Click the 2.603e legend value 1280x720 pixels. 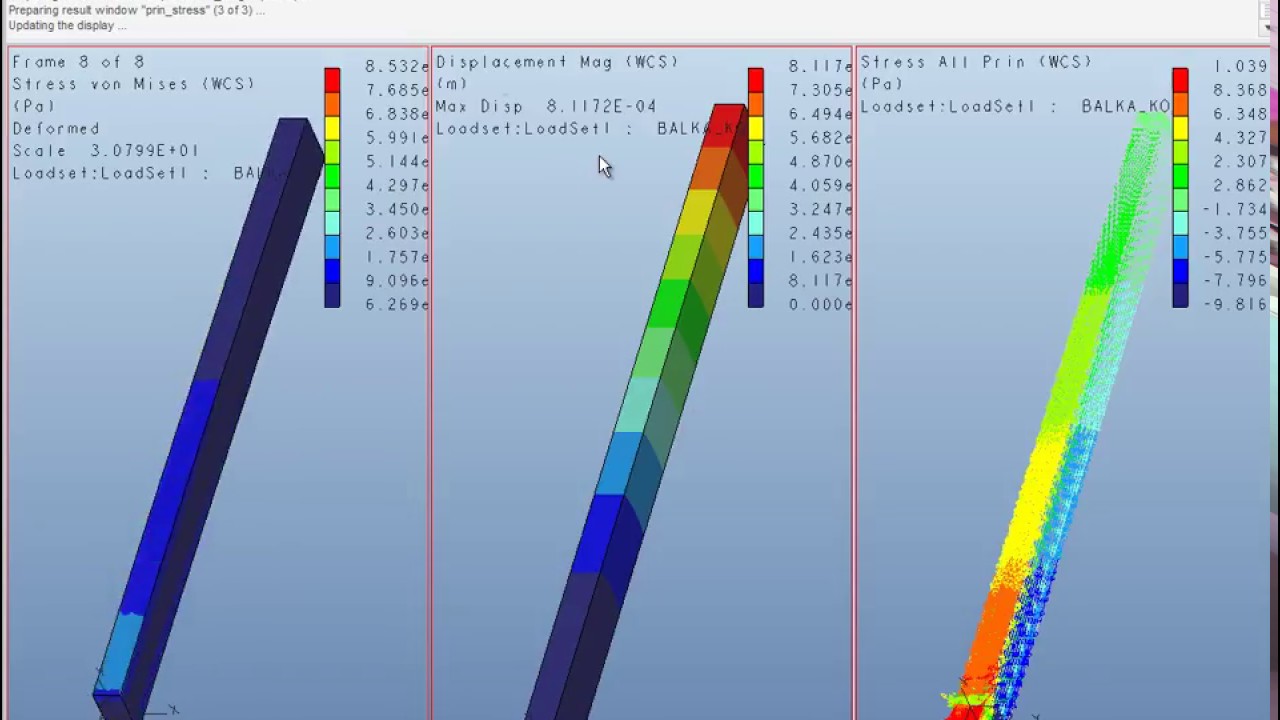397,234
